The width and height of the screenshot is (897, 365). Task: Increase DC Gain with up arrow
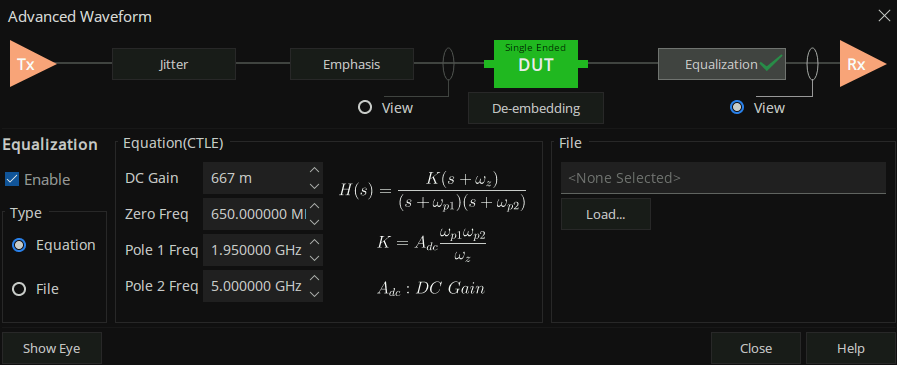[314, 170]
